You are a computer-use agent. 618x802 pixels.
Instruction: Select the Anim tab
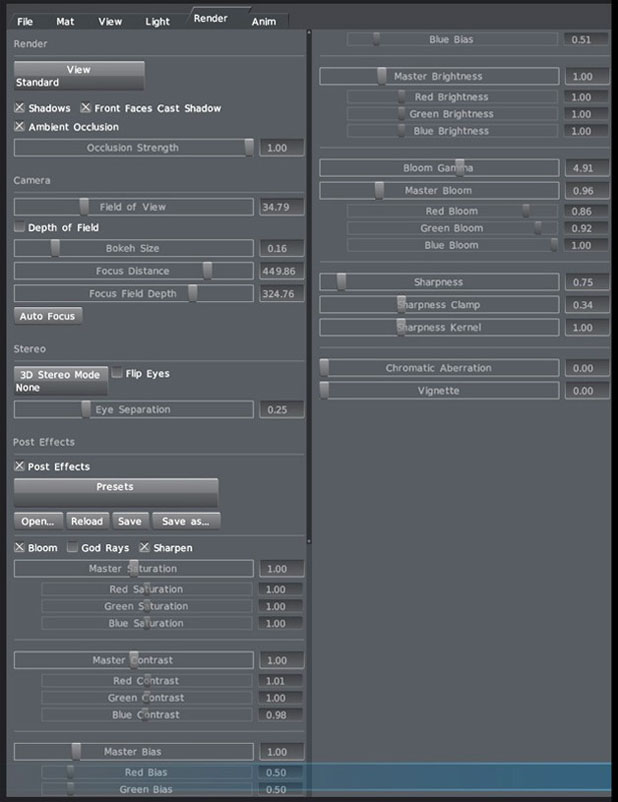pos(264,21)
